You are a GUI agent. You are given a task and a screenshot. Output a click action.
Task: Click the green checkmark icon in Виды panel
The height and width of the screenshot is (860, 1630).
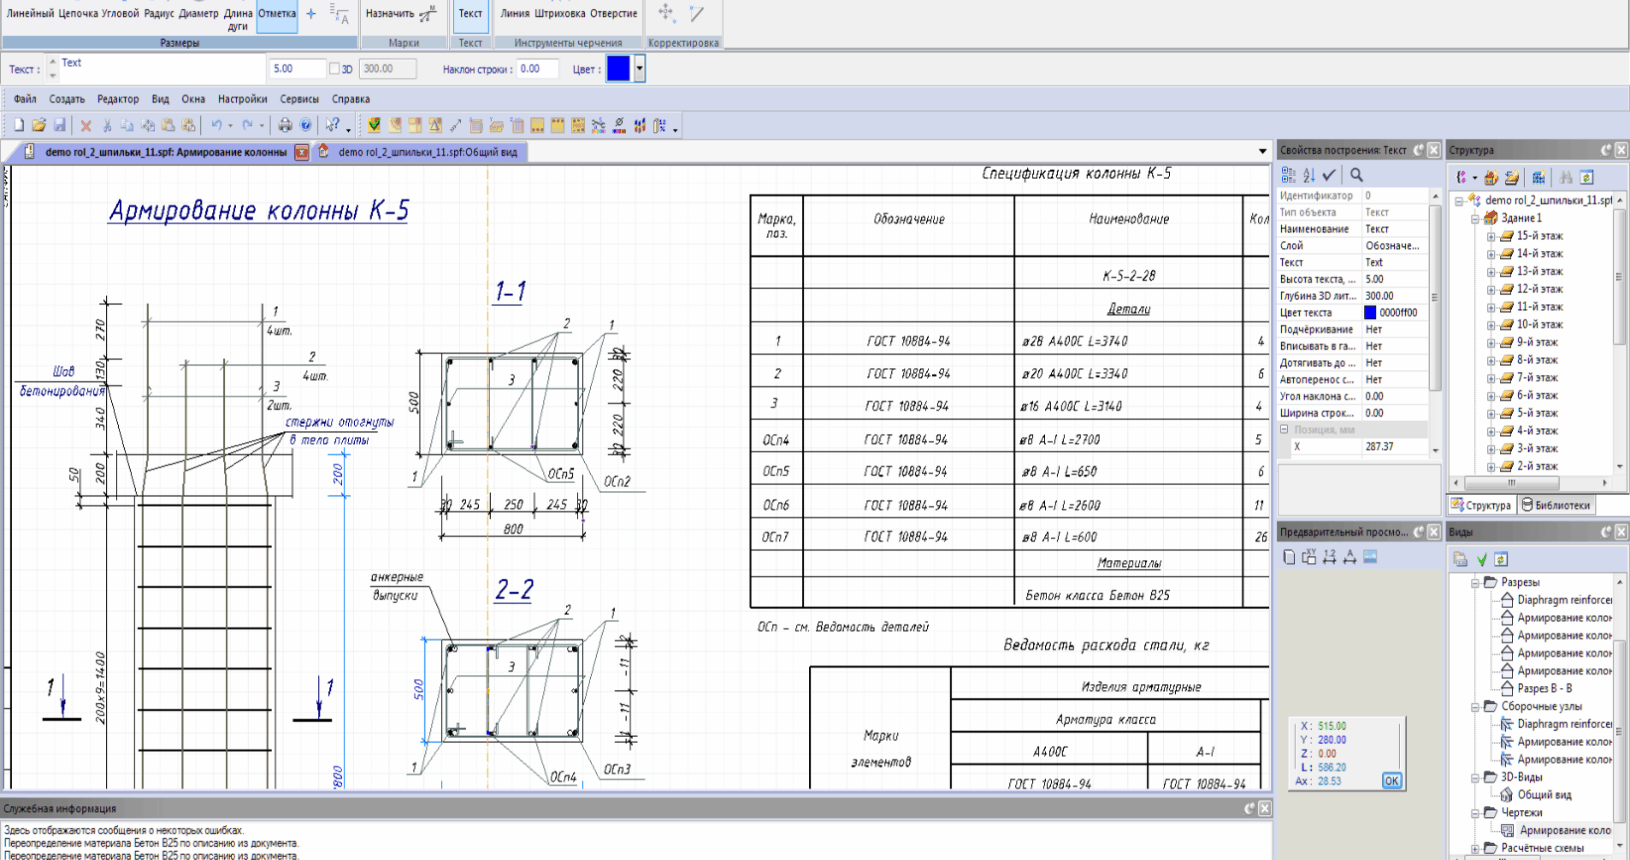coord(1482,559)
